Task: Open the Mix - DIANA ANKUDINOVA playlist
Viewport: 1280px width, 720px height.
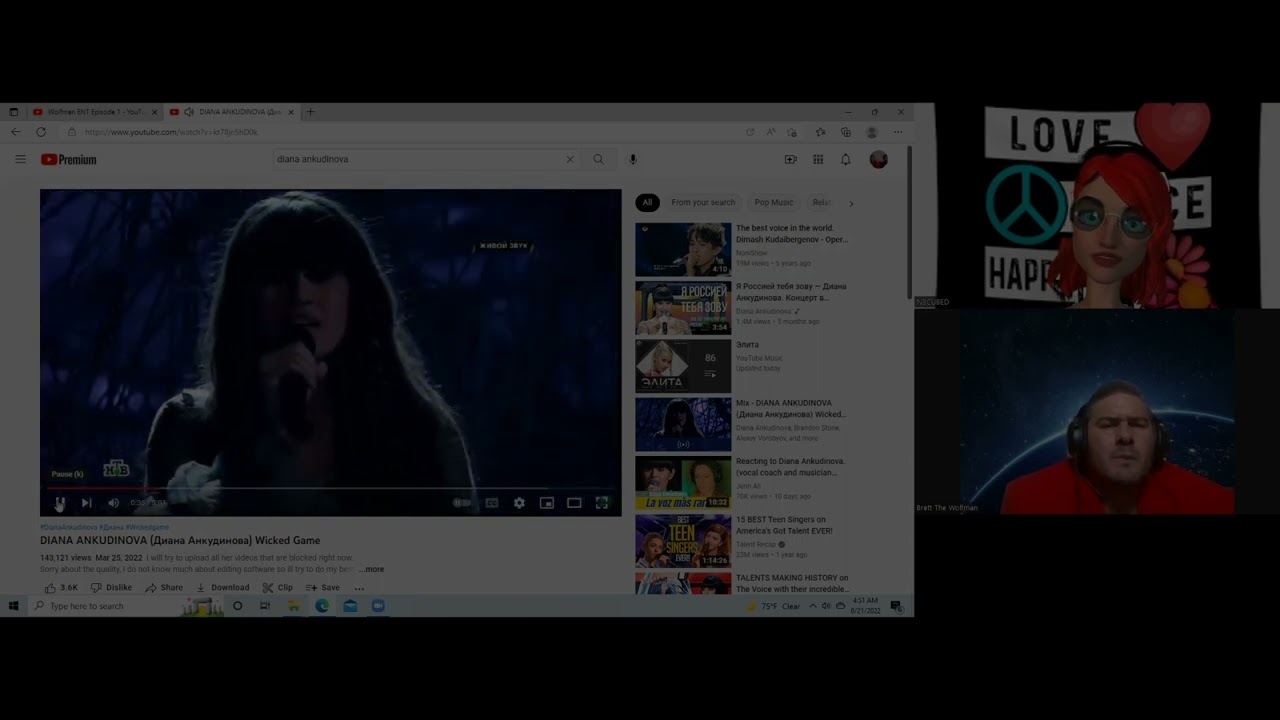Action: coord(683,425)
